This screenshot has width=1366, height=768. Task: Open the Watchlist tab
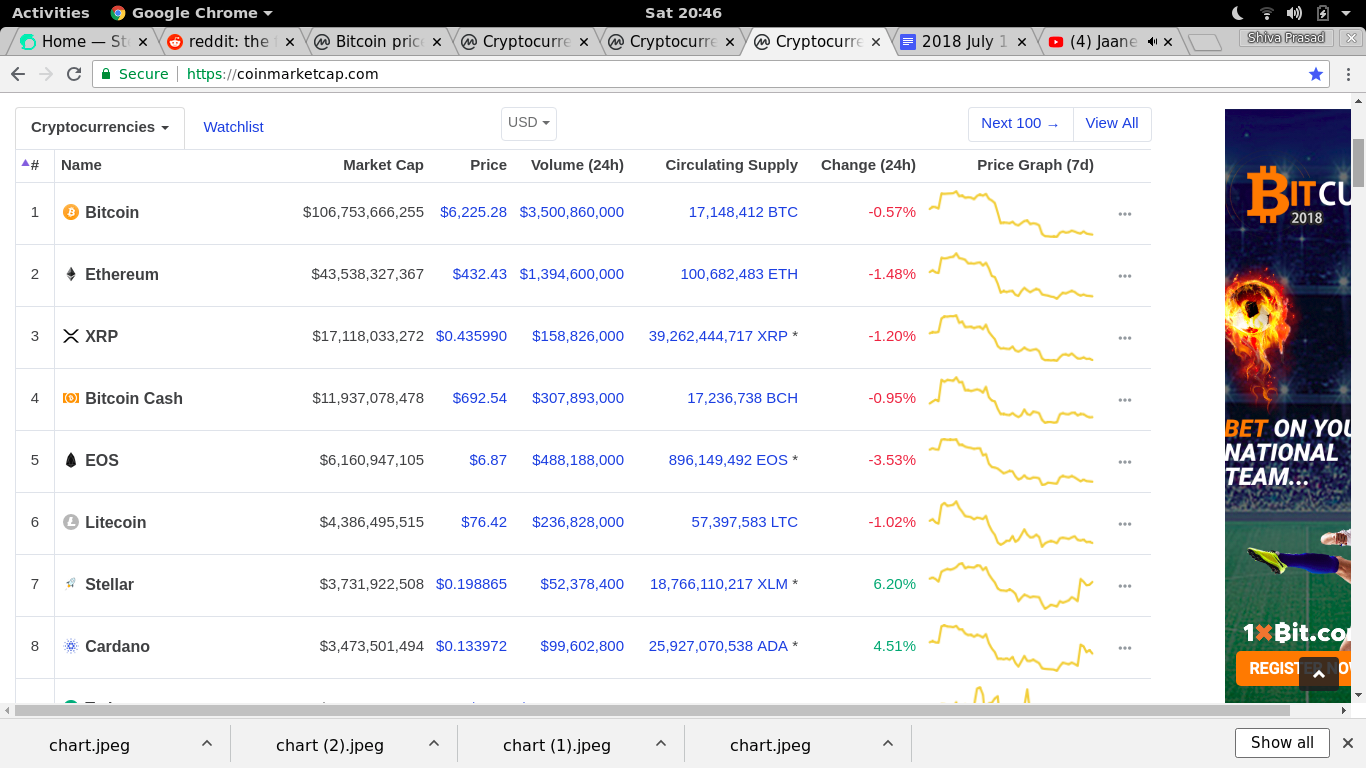point(233,127)
